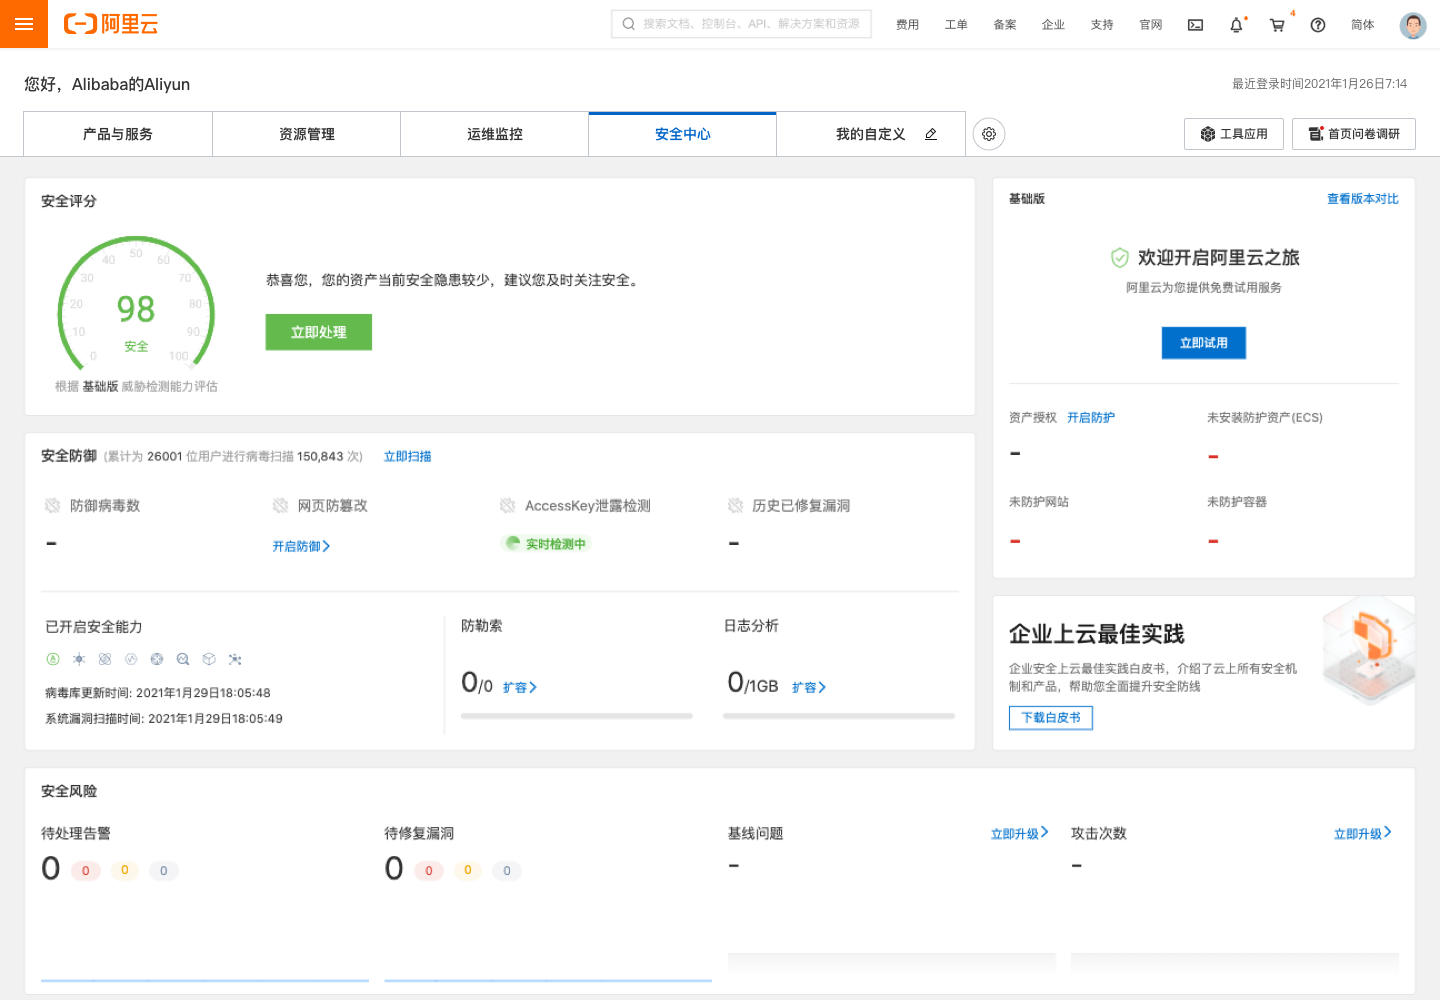This screenshot has height=1000, width=1440.
Task: Open 企业 in top navigation
Action: click(1053, 25)
